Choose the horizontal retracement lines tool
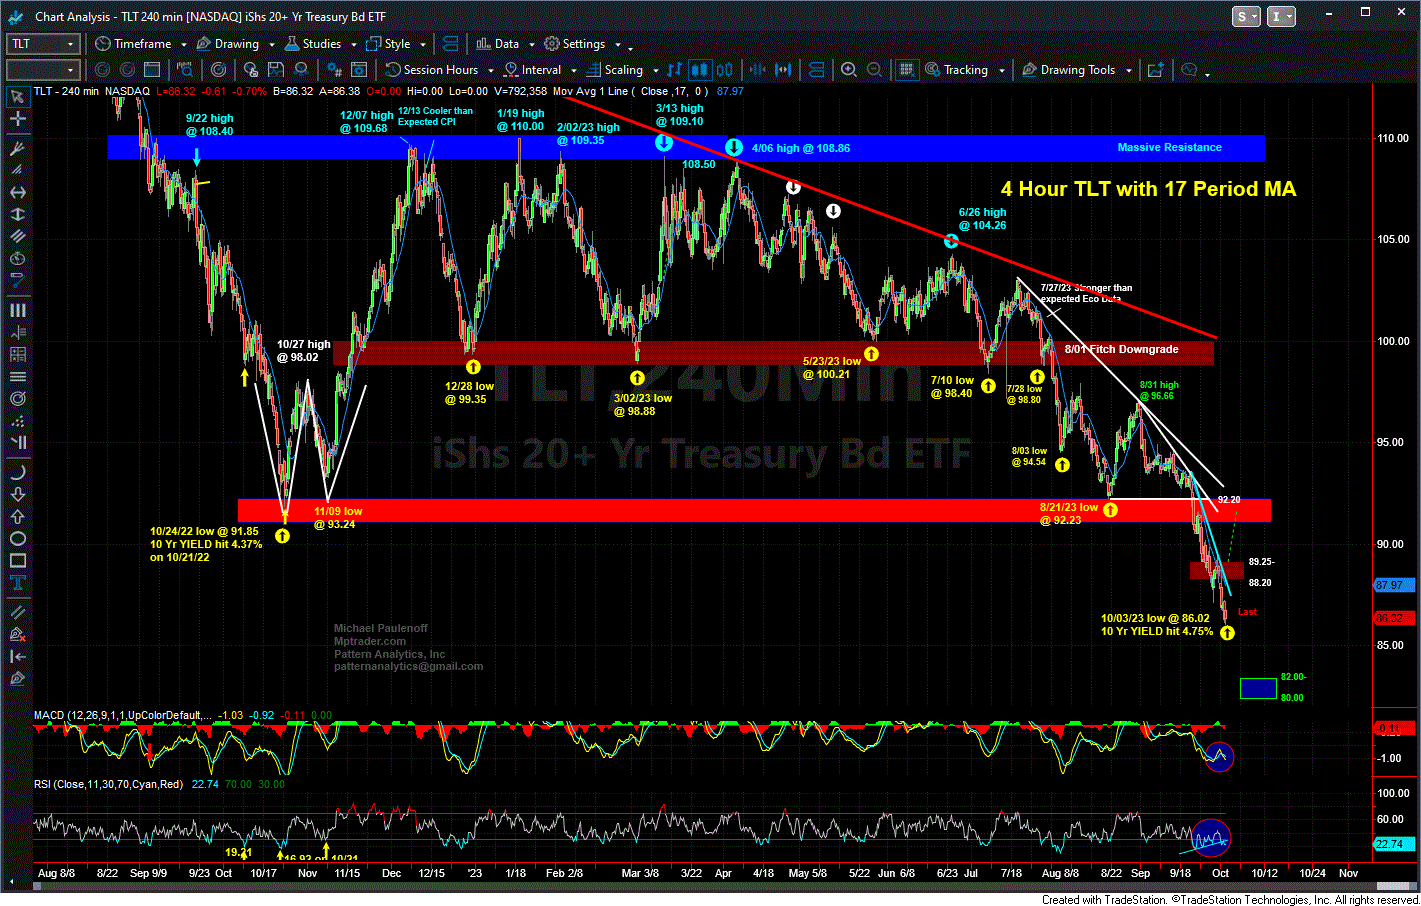The height and width of the screenshot is (906, 1421). 17,376
